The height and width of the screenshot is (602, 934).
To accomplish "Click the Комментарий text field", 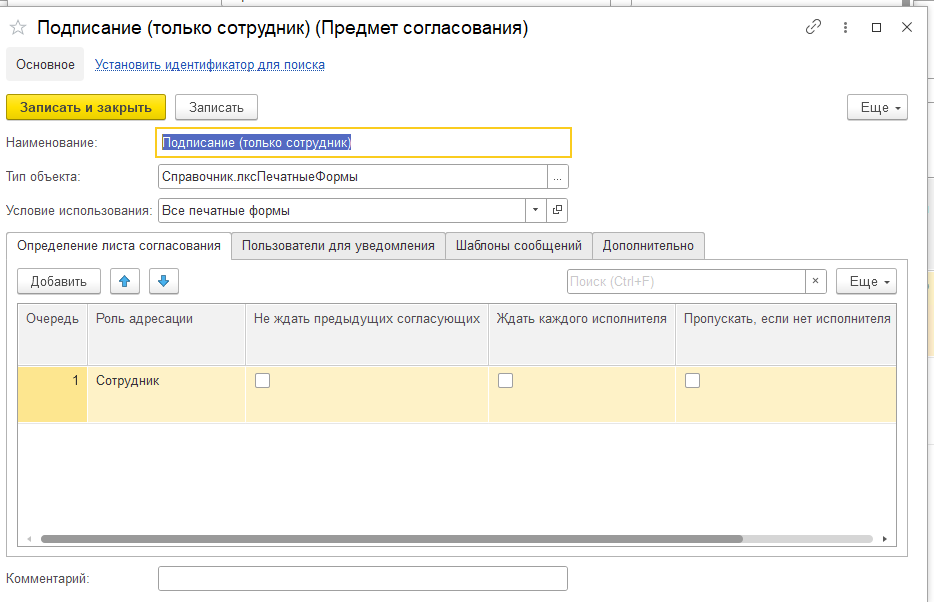I will point(363,578).
